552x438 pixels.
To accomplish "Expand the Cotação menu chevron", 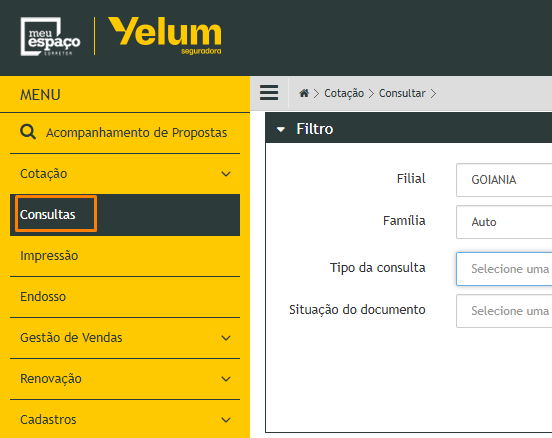I will tap(226, 174).
